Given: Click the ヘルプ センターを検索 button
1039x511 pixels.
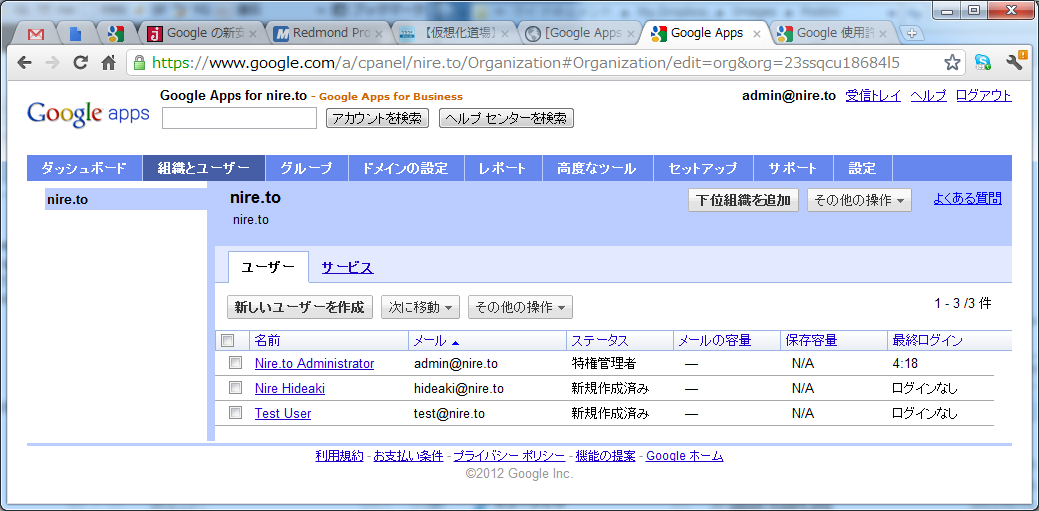Looking at the screenshot, I should (x=506, y=119).
